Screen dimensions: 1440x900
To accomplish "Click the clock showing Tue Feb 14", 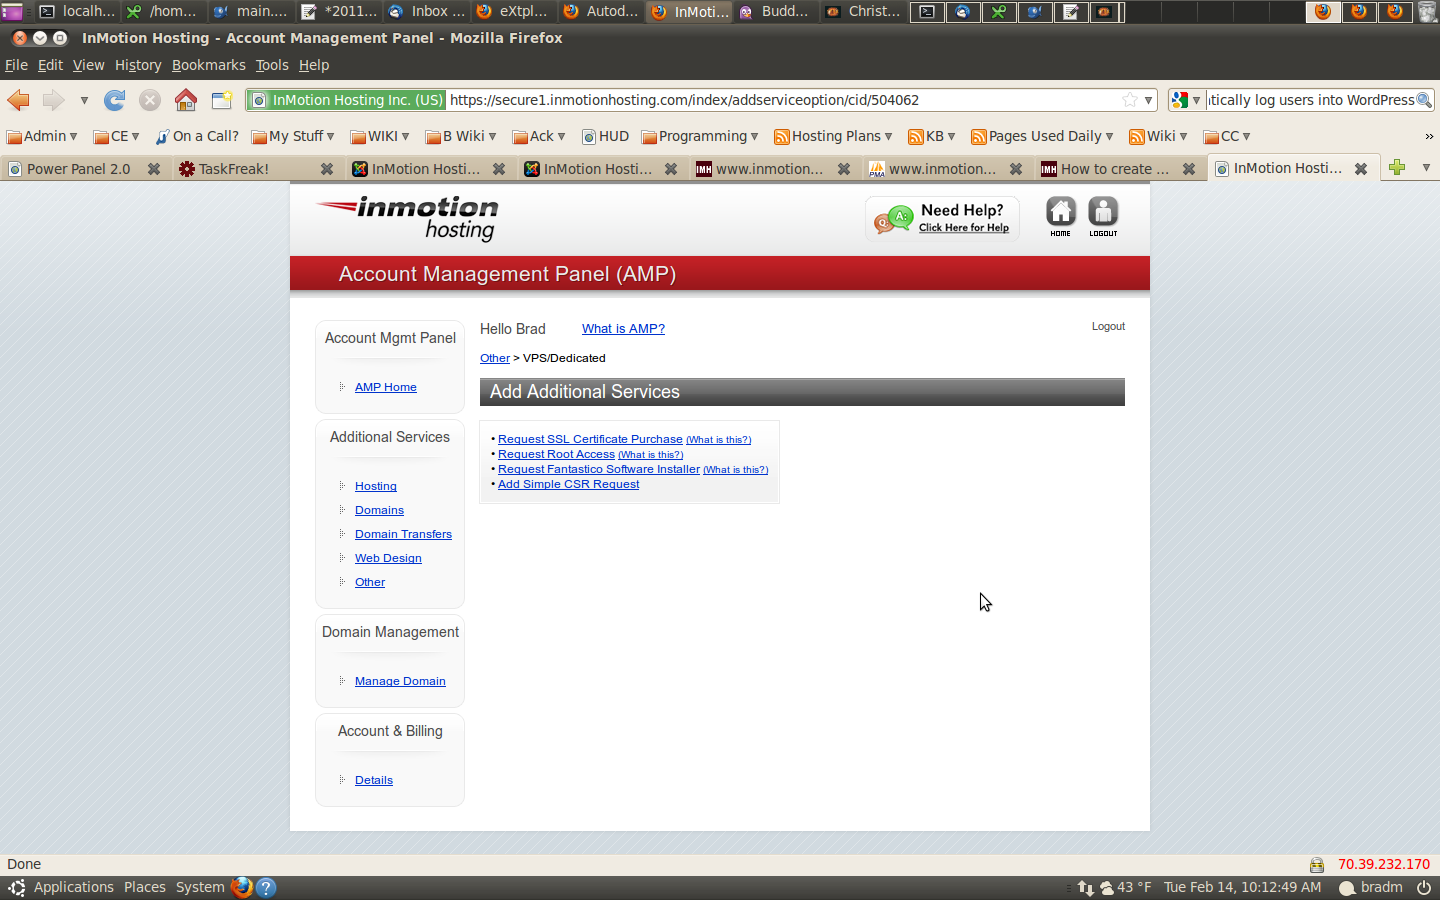I will coord(1242,887).
